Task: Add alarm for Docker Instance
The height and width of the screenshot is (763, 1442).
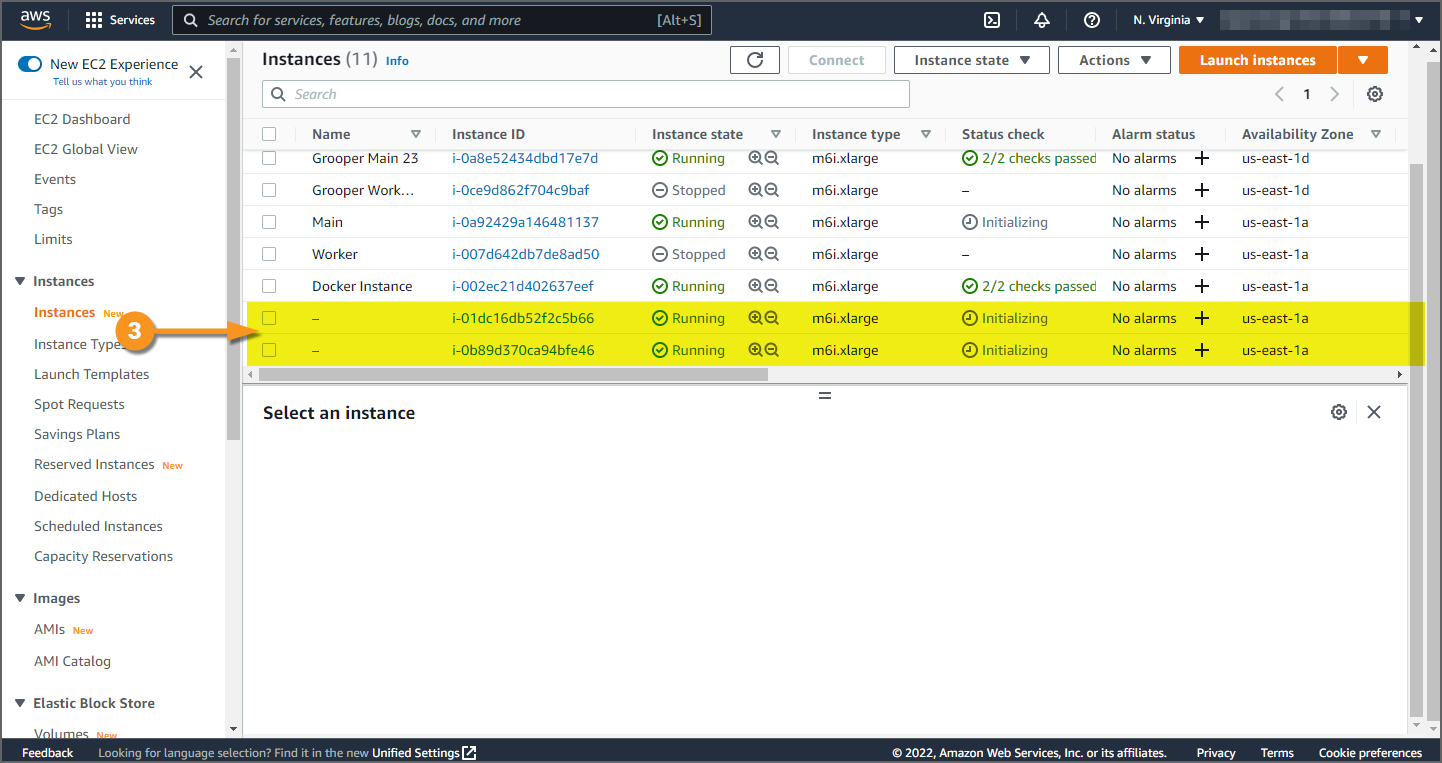Action: tap(1202, 286)
